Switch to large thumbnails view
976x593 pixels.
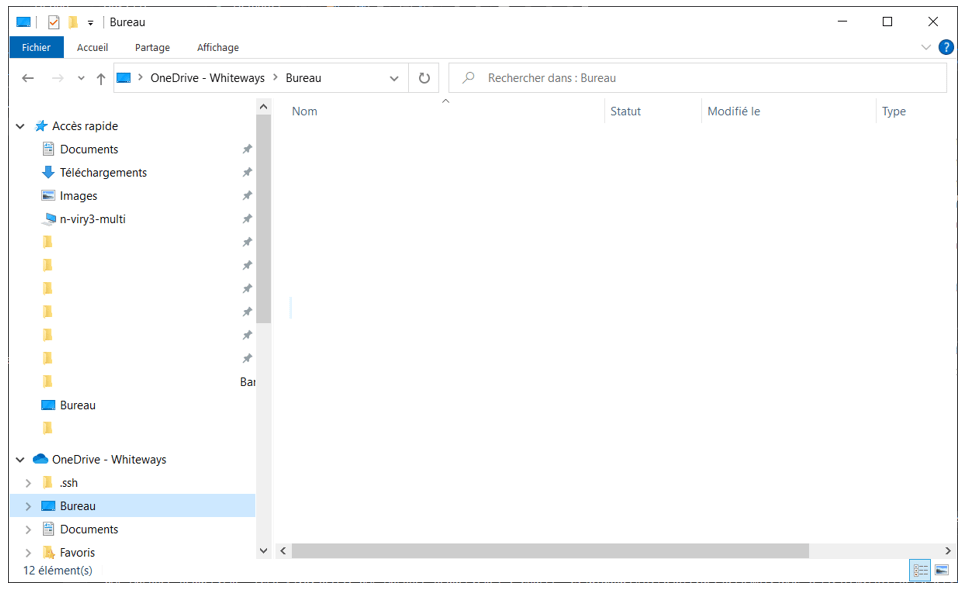point(941,570)
